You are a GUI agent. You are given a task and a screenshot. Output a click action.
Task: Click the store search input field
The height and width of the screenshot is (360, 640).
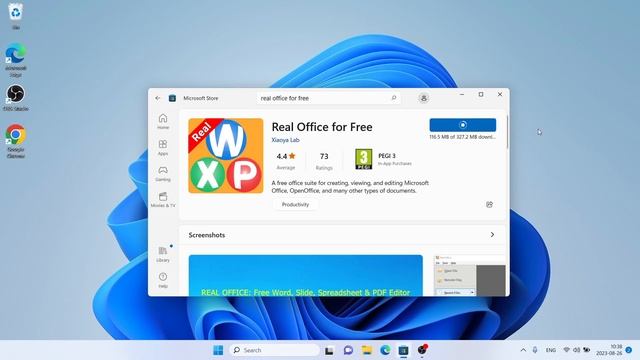point(329,98)
